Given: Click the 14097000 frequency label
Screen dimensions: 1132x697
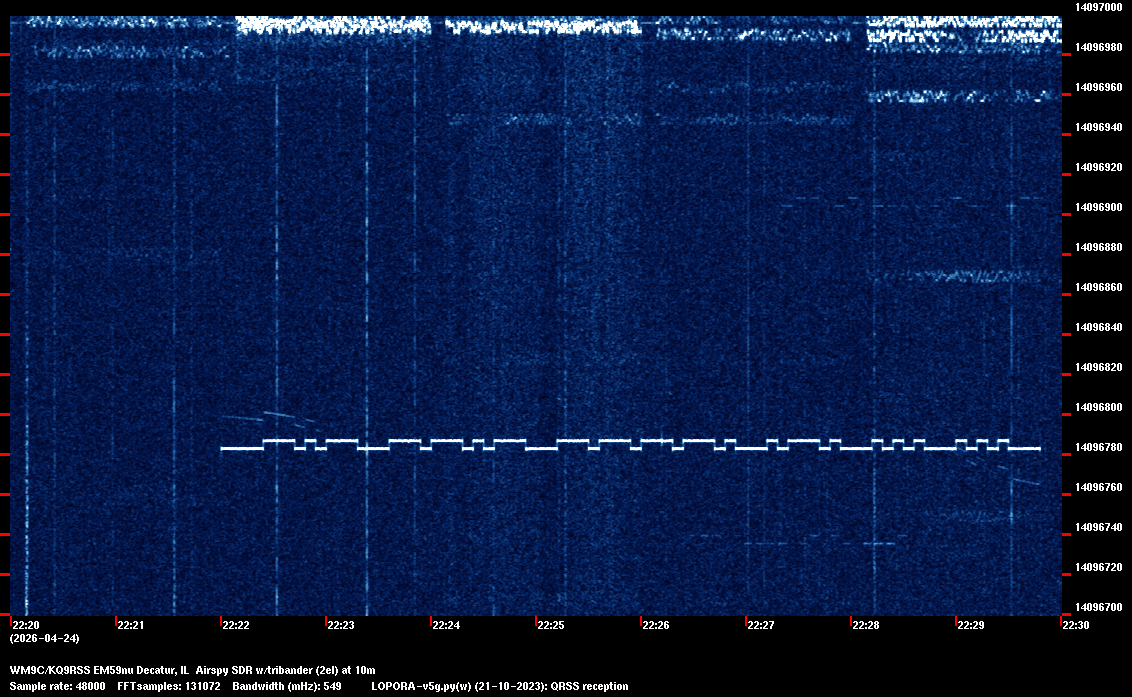Looking at the screenshot, I should (x=1098, y=7).
